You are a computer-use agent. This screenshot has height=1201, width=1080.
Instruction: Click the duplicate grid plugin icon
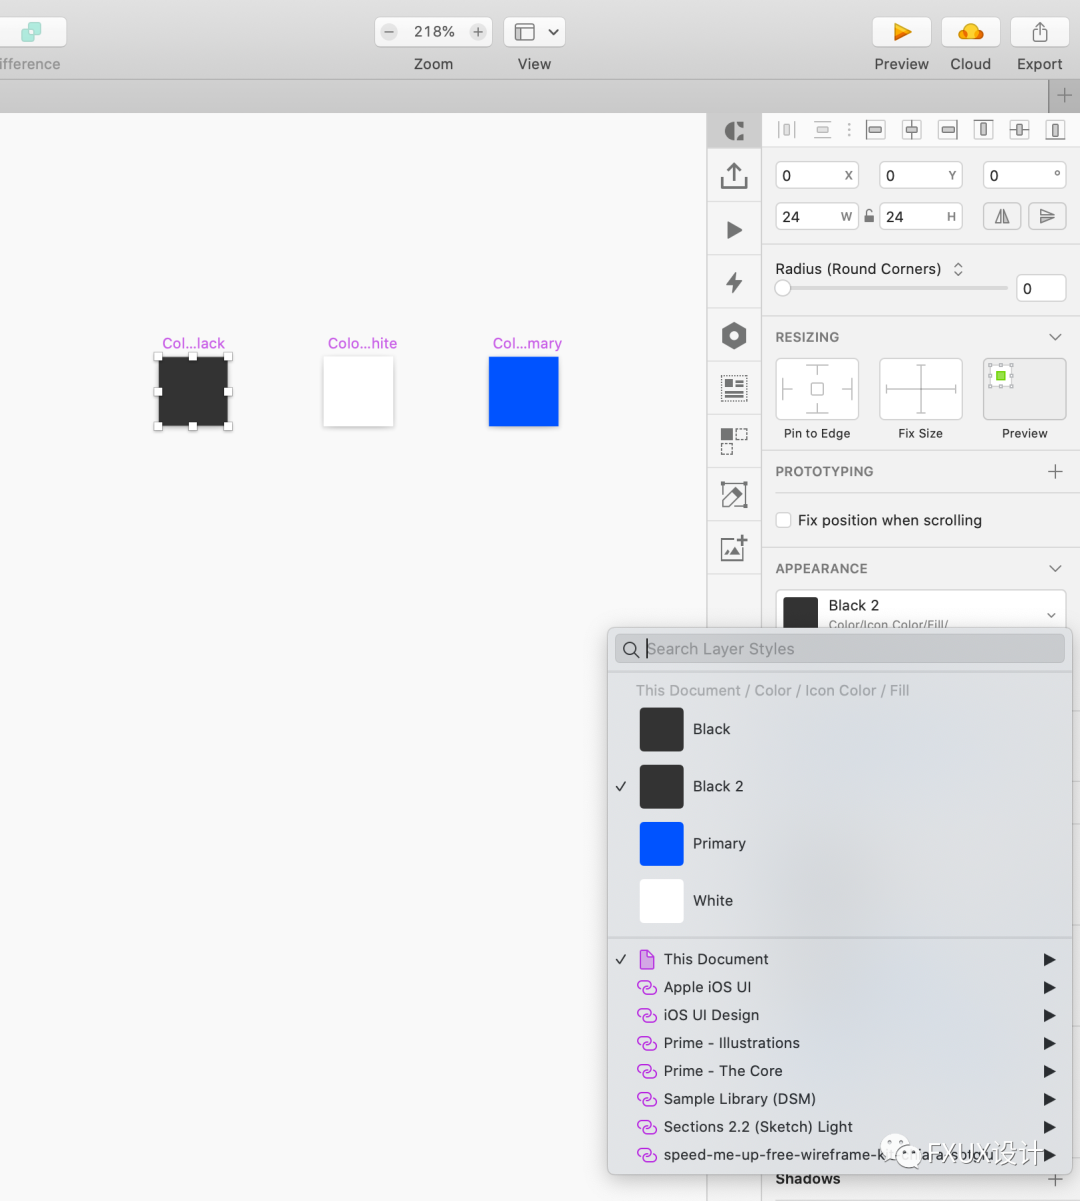click(x=734, y=441)
